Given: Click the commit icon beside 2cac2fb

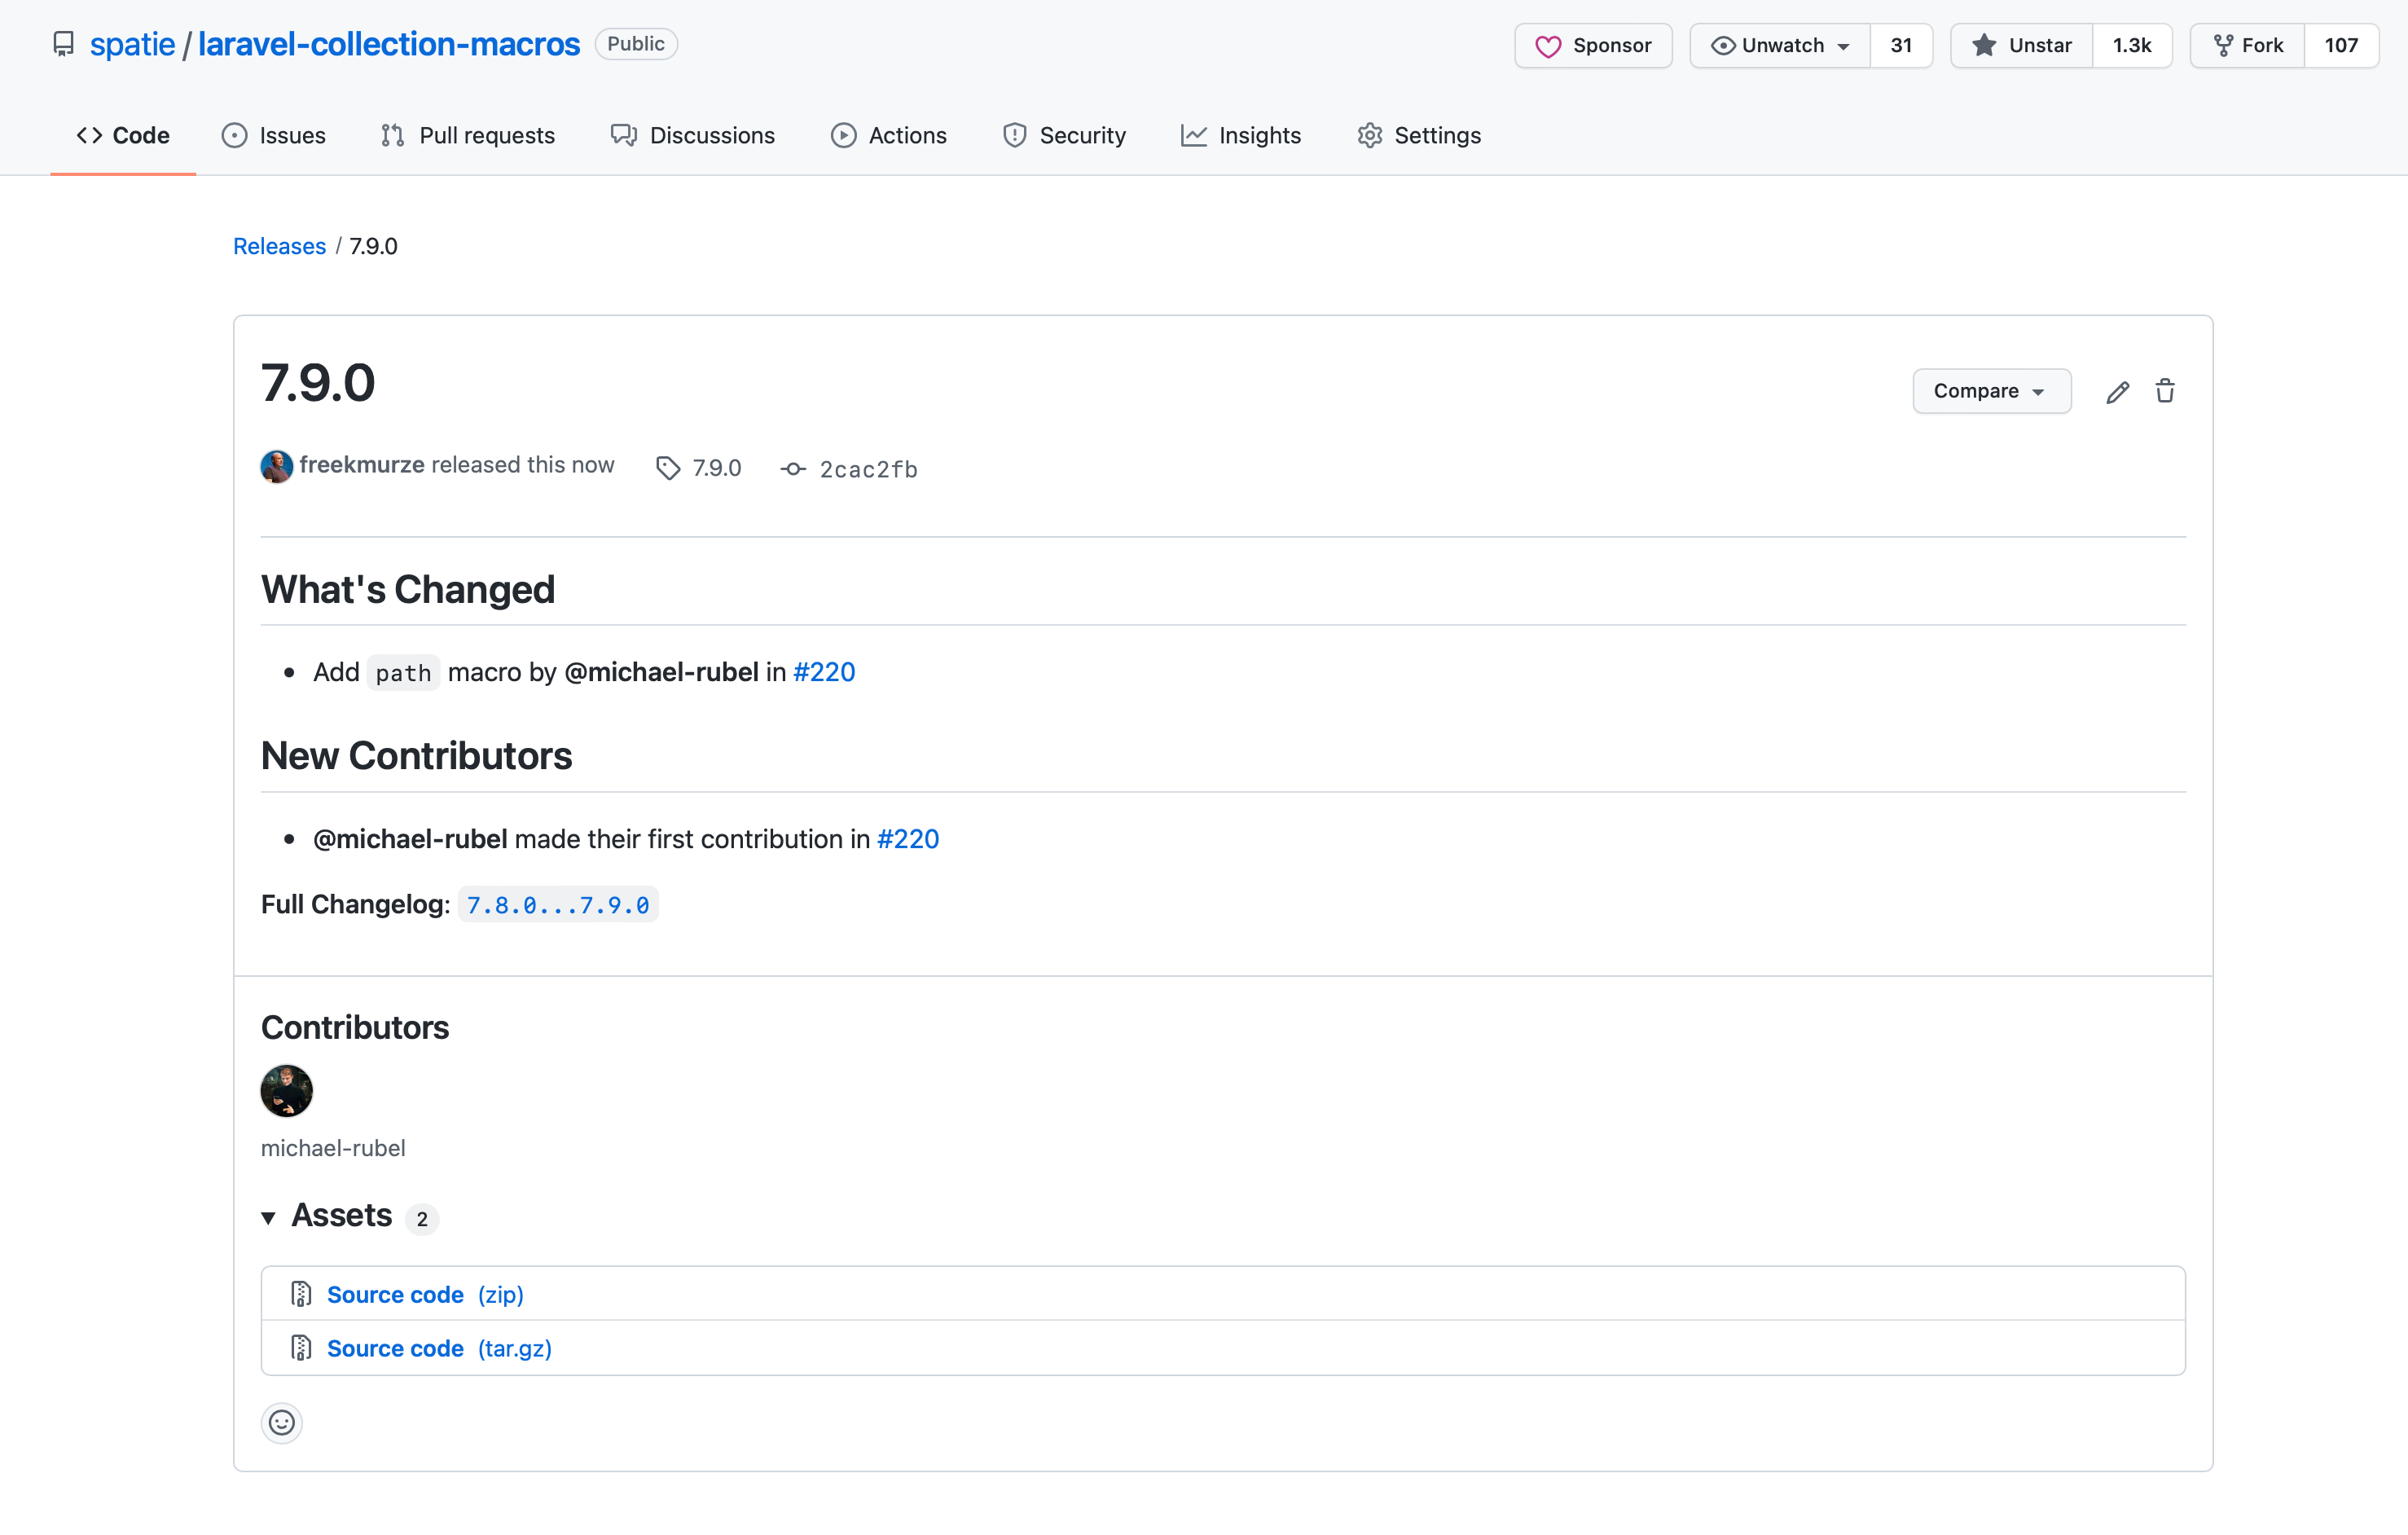Looking at the screenshot, I should pos(793,469).
